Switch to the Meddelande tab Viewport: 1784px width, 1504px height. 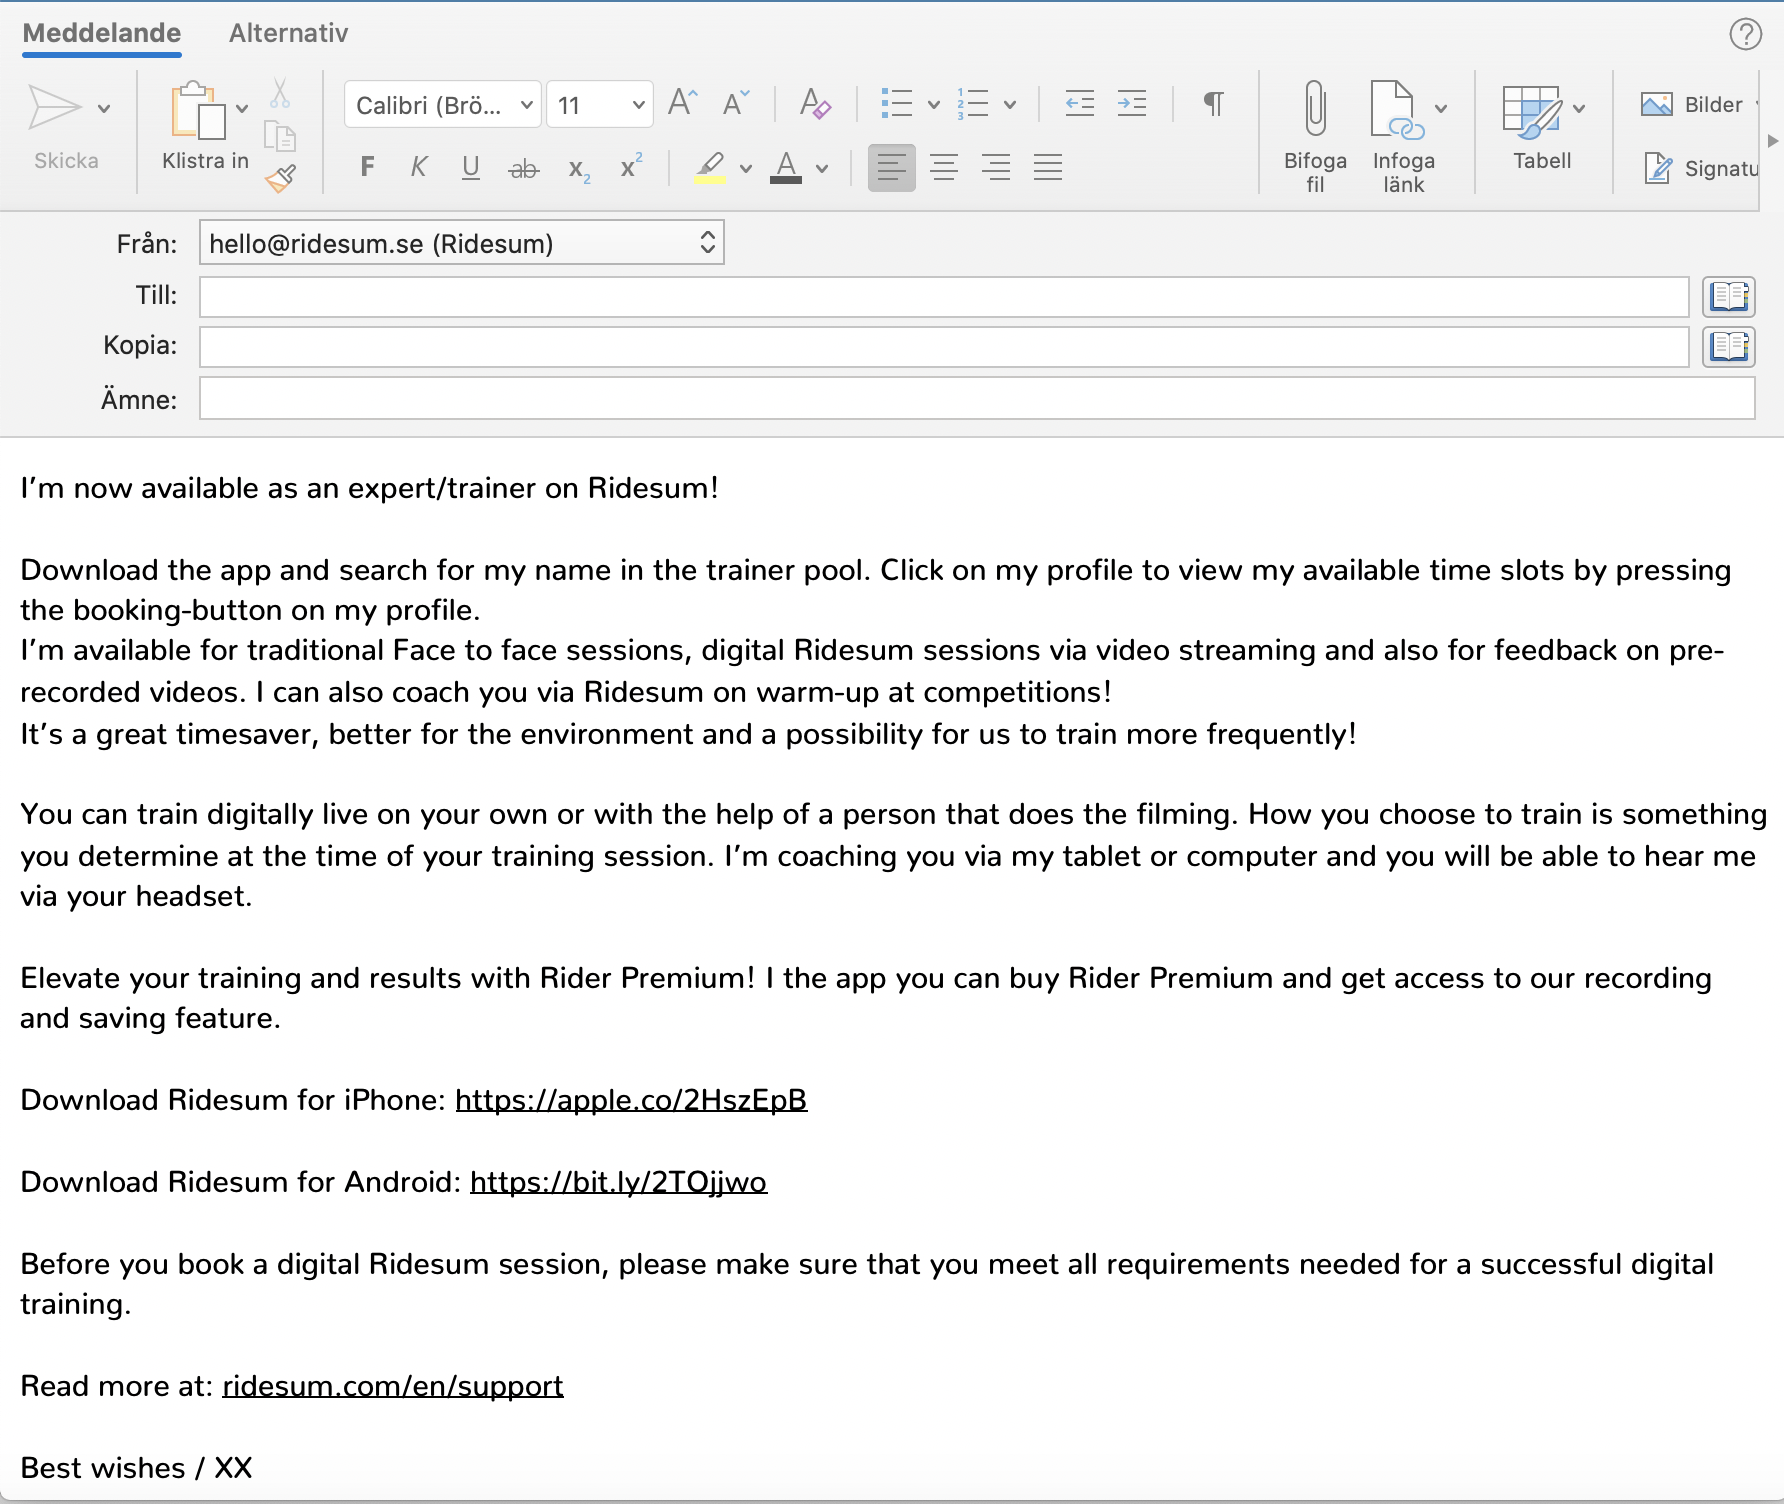102,33
